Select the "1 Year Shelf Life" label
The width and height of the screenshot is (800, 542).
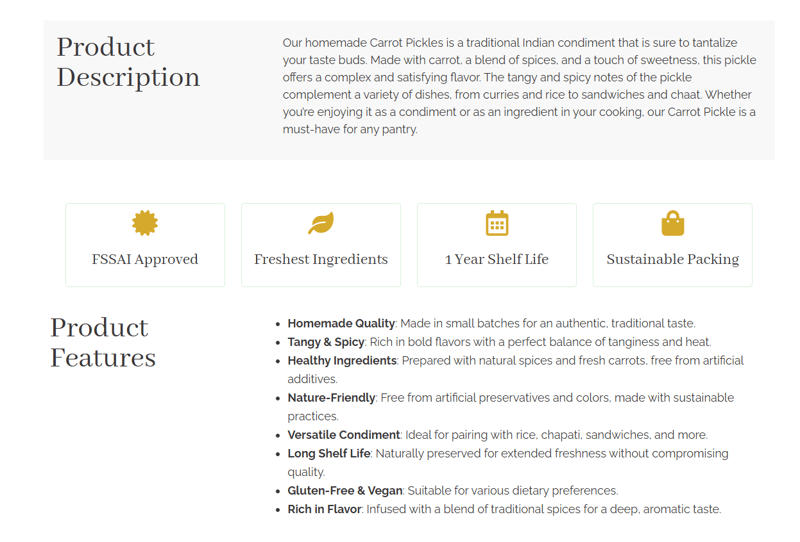tap(497, 259)
